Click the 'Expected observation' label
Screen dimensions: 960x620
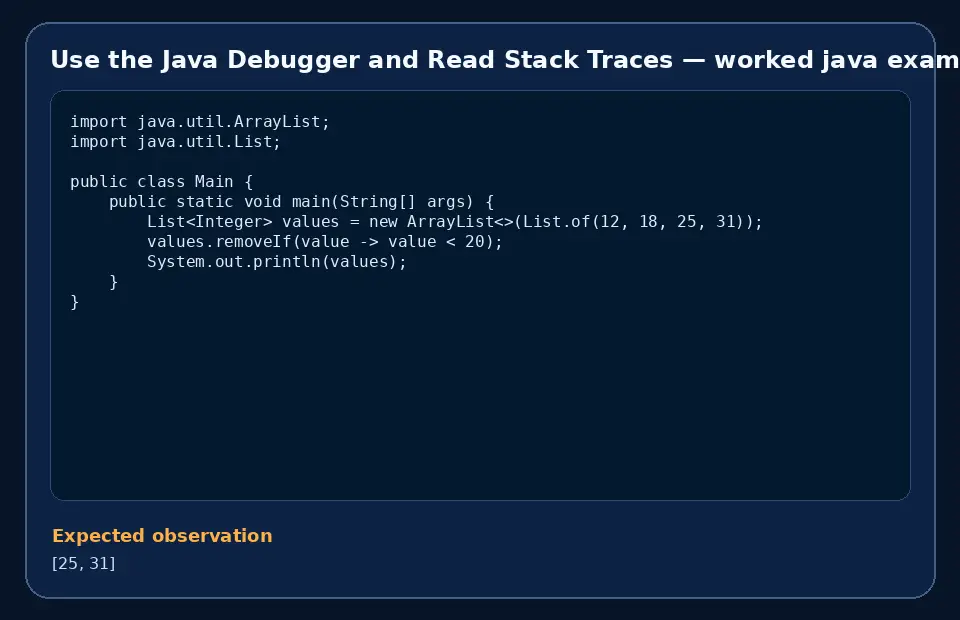162,536
